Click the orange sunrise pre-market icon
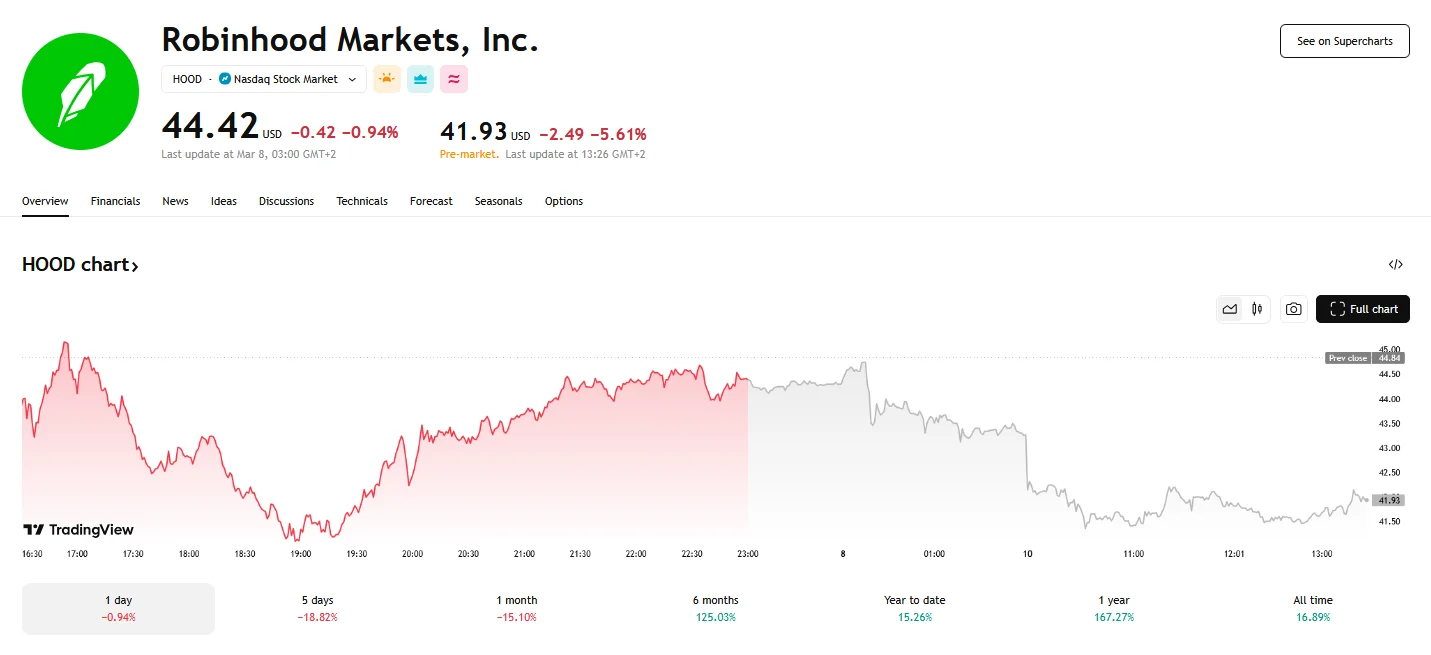The height and width of the screenshot is (655, 1431). [x=386, y=79]
